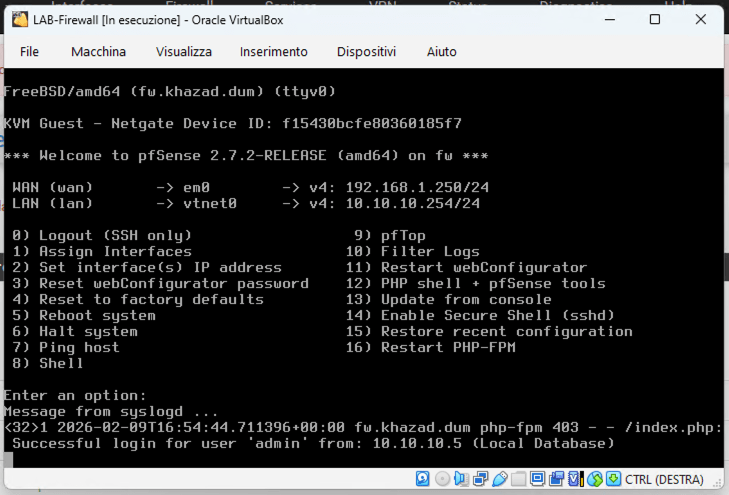This screenshot has height=495, width=729.
Task: Open the network adapter status icon
Action: coord(480,479)
